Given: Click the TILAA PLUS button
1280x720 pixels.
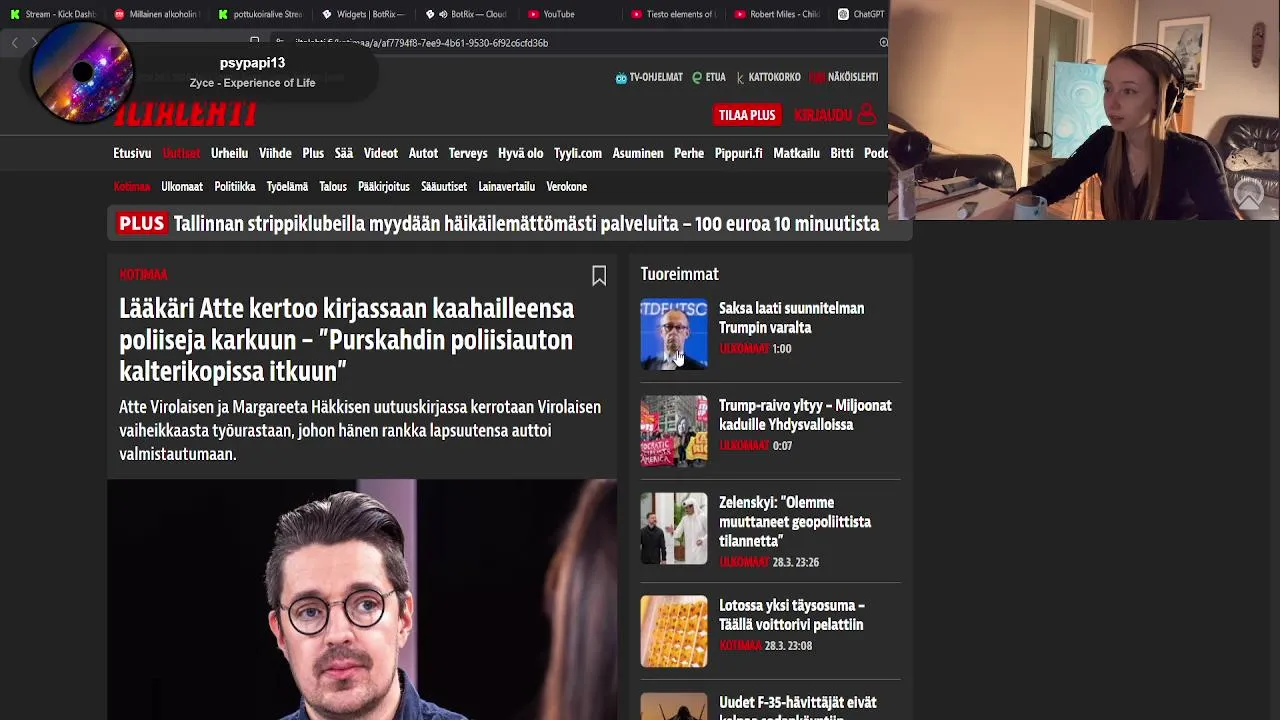Looking at the screenshot, I should (x=747, y=115).
